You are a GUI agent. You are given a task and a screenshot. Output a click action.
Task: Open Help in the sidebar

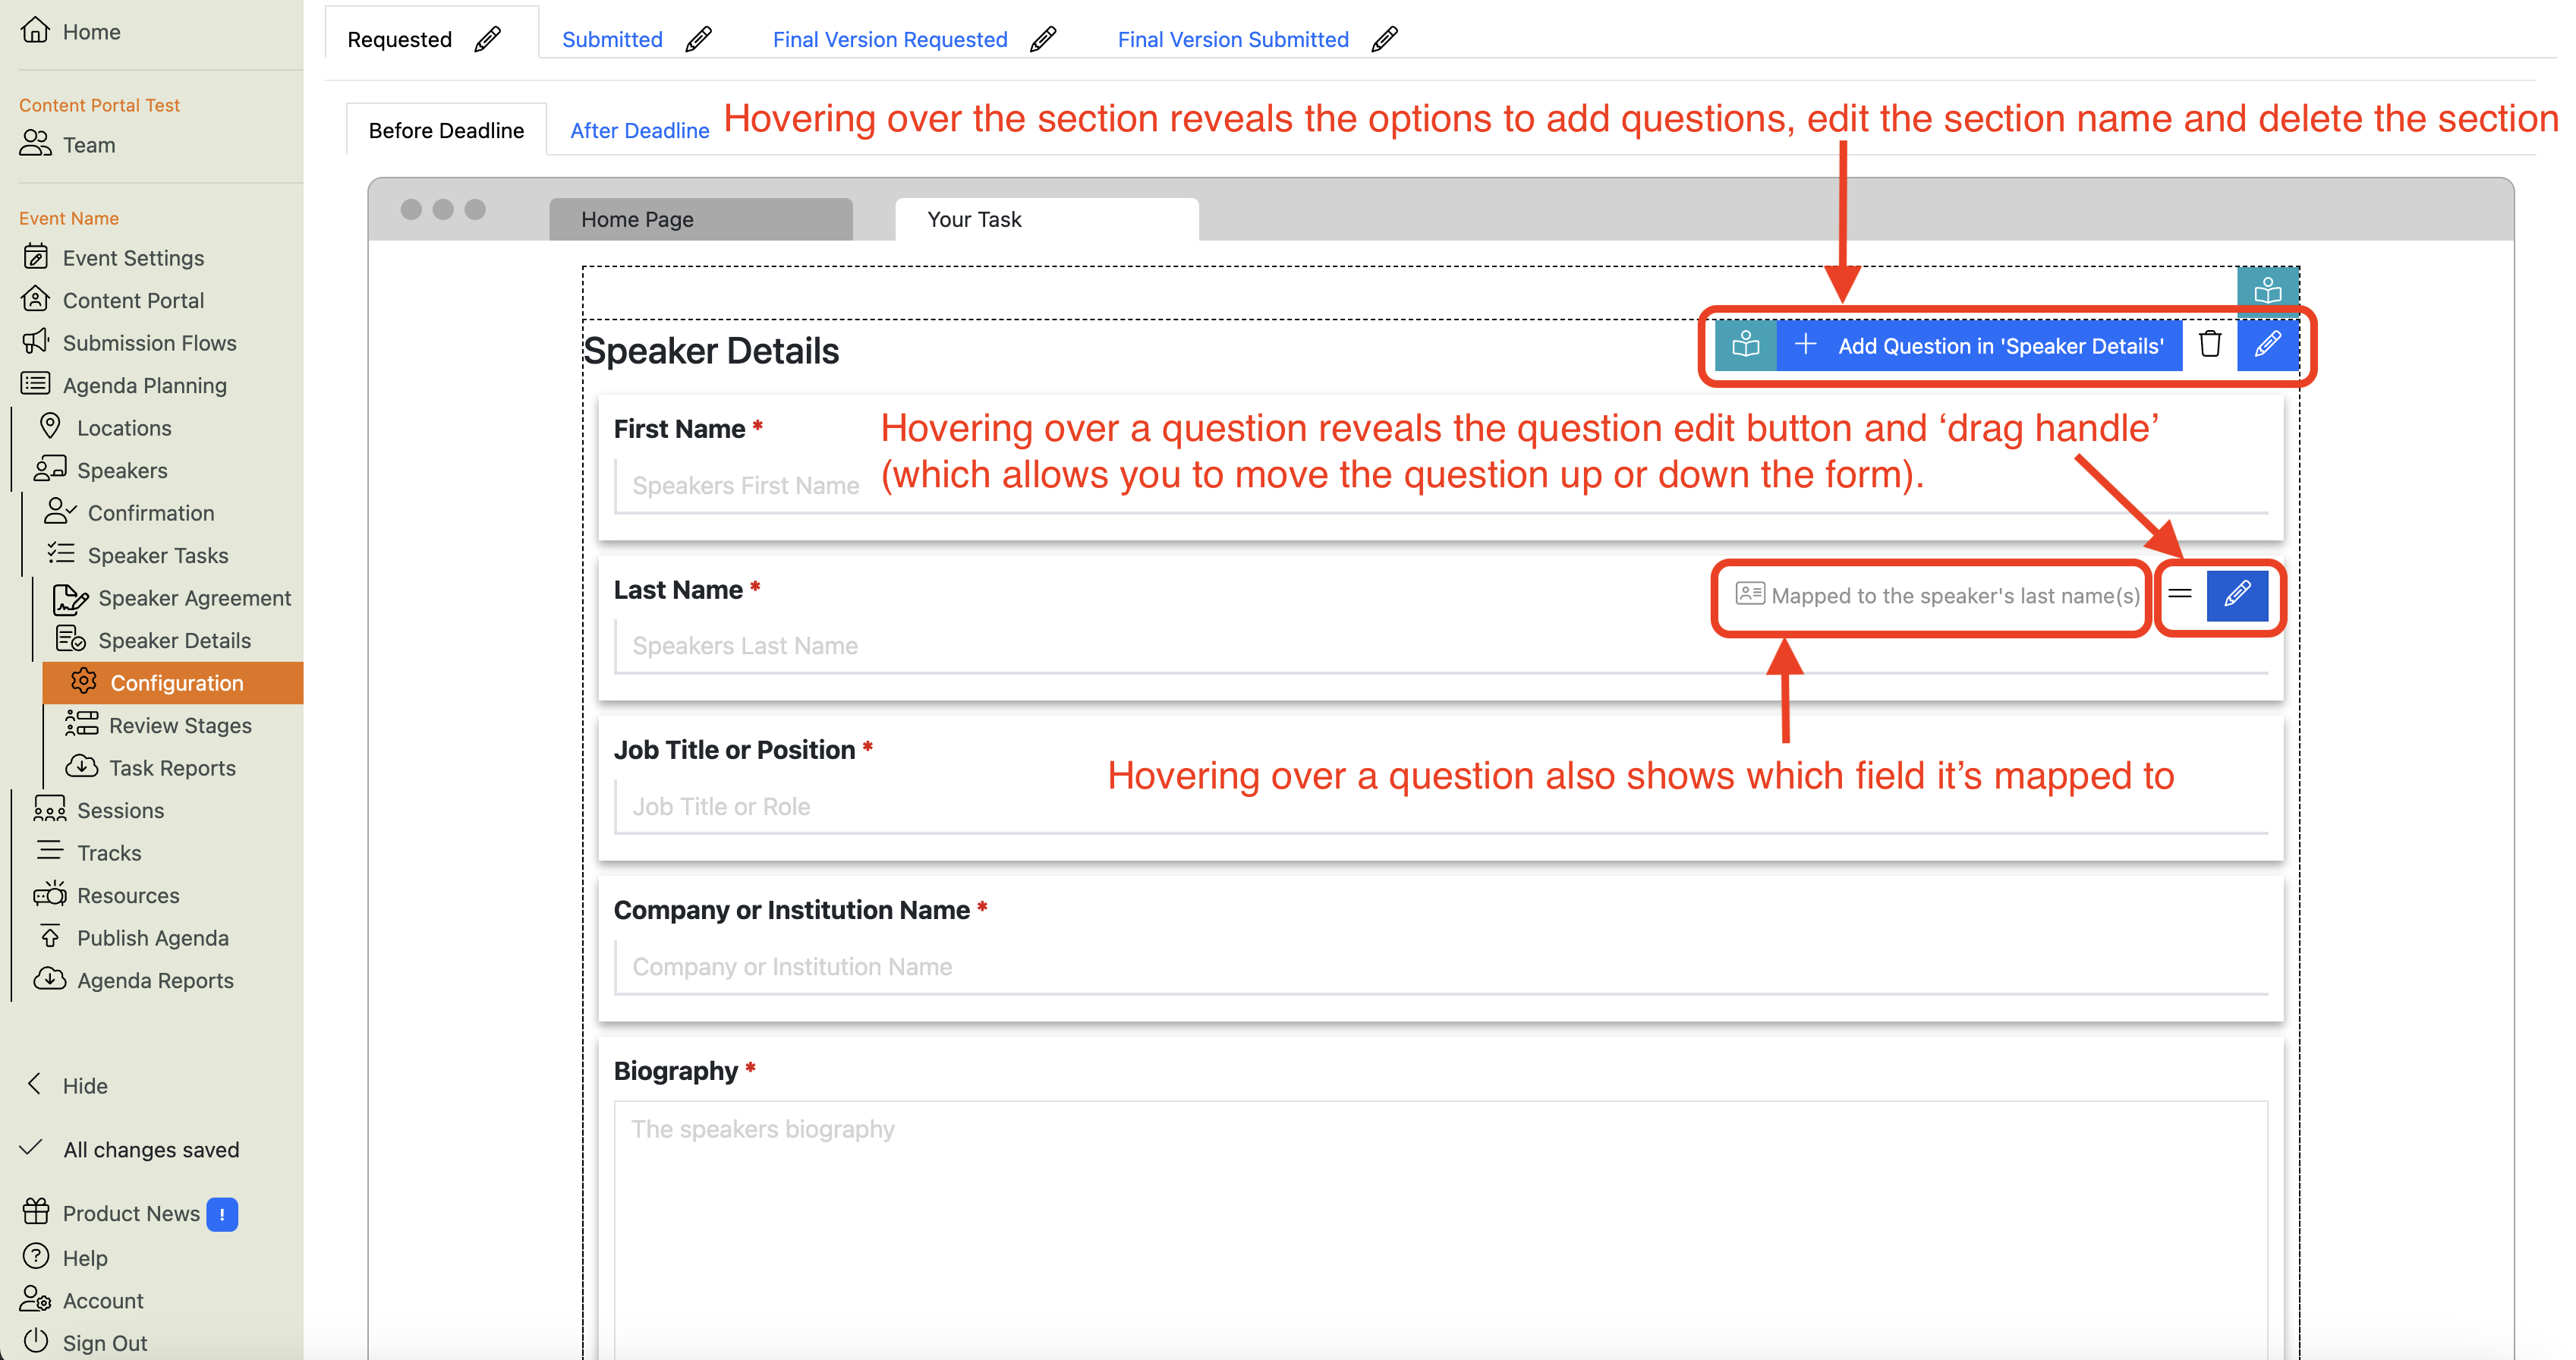pyautogui.click(x=65, y=1257)
